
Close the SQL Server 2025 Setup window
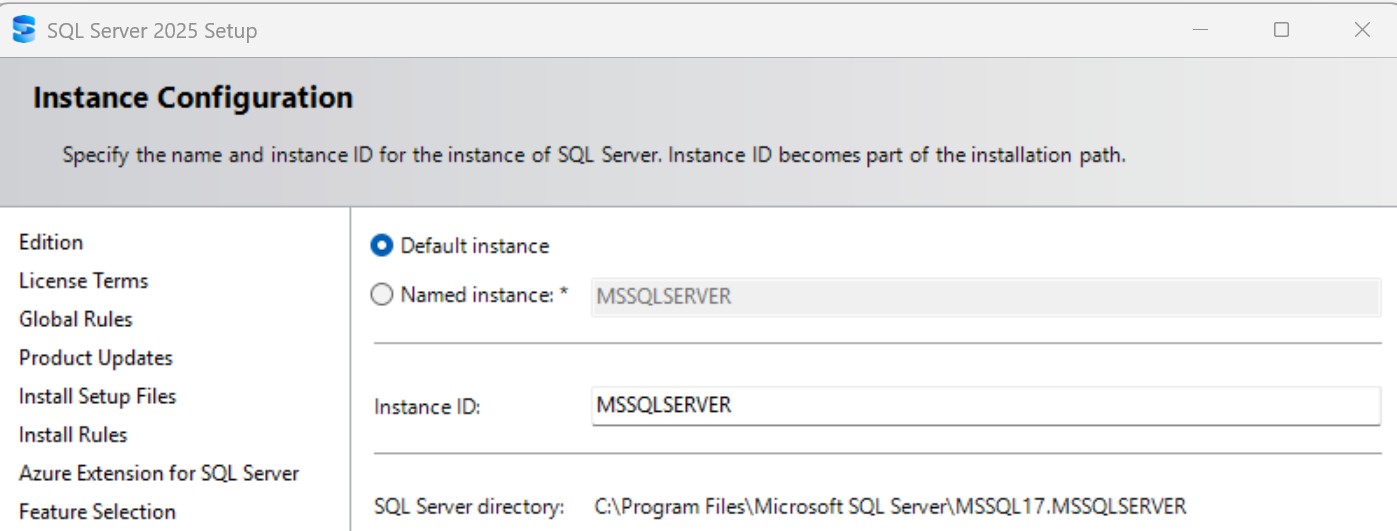click(1362, 30)
